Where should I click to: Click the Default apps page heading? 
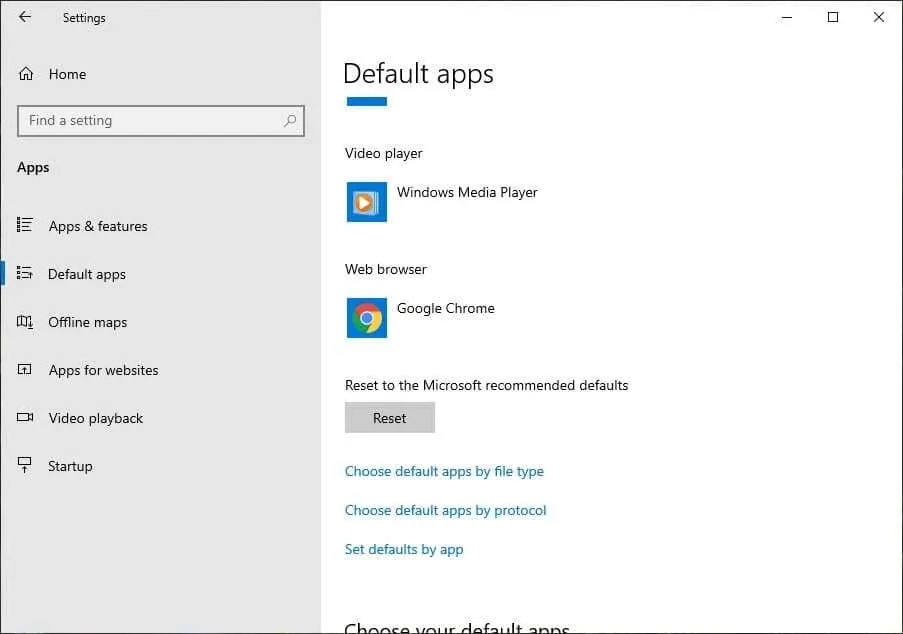(418, 74)
